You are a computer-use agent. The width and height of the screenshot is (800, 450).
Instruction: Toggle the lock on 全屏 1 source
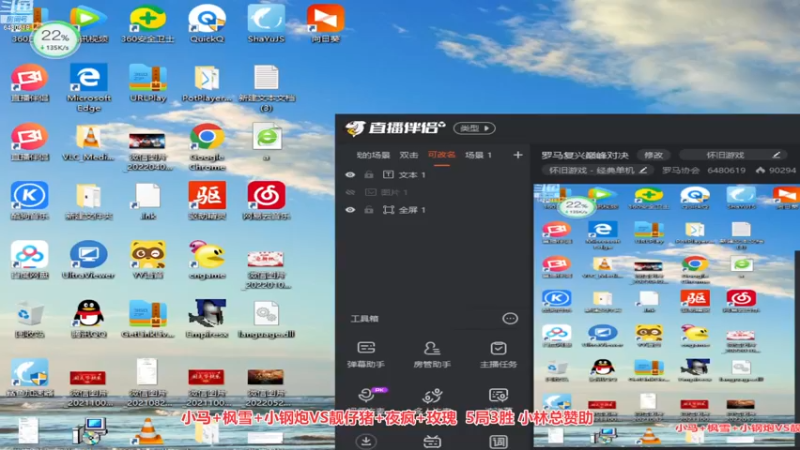pos(369,210)
